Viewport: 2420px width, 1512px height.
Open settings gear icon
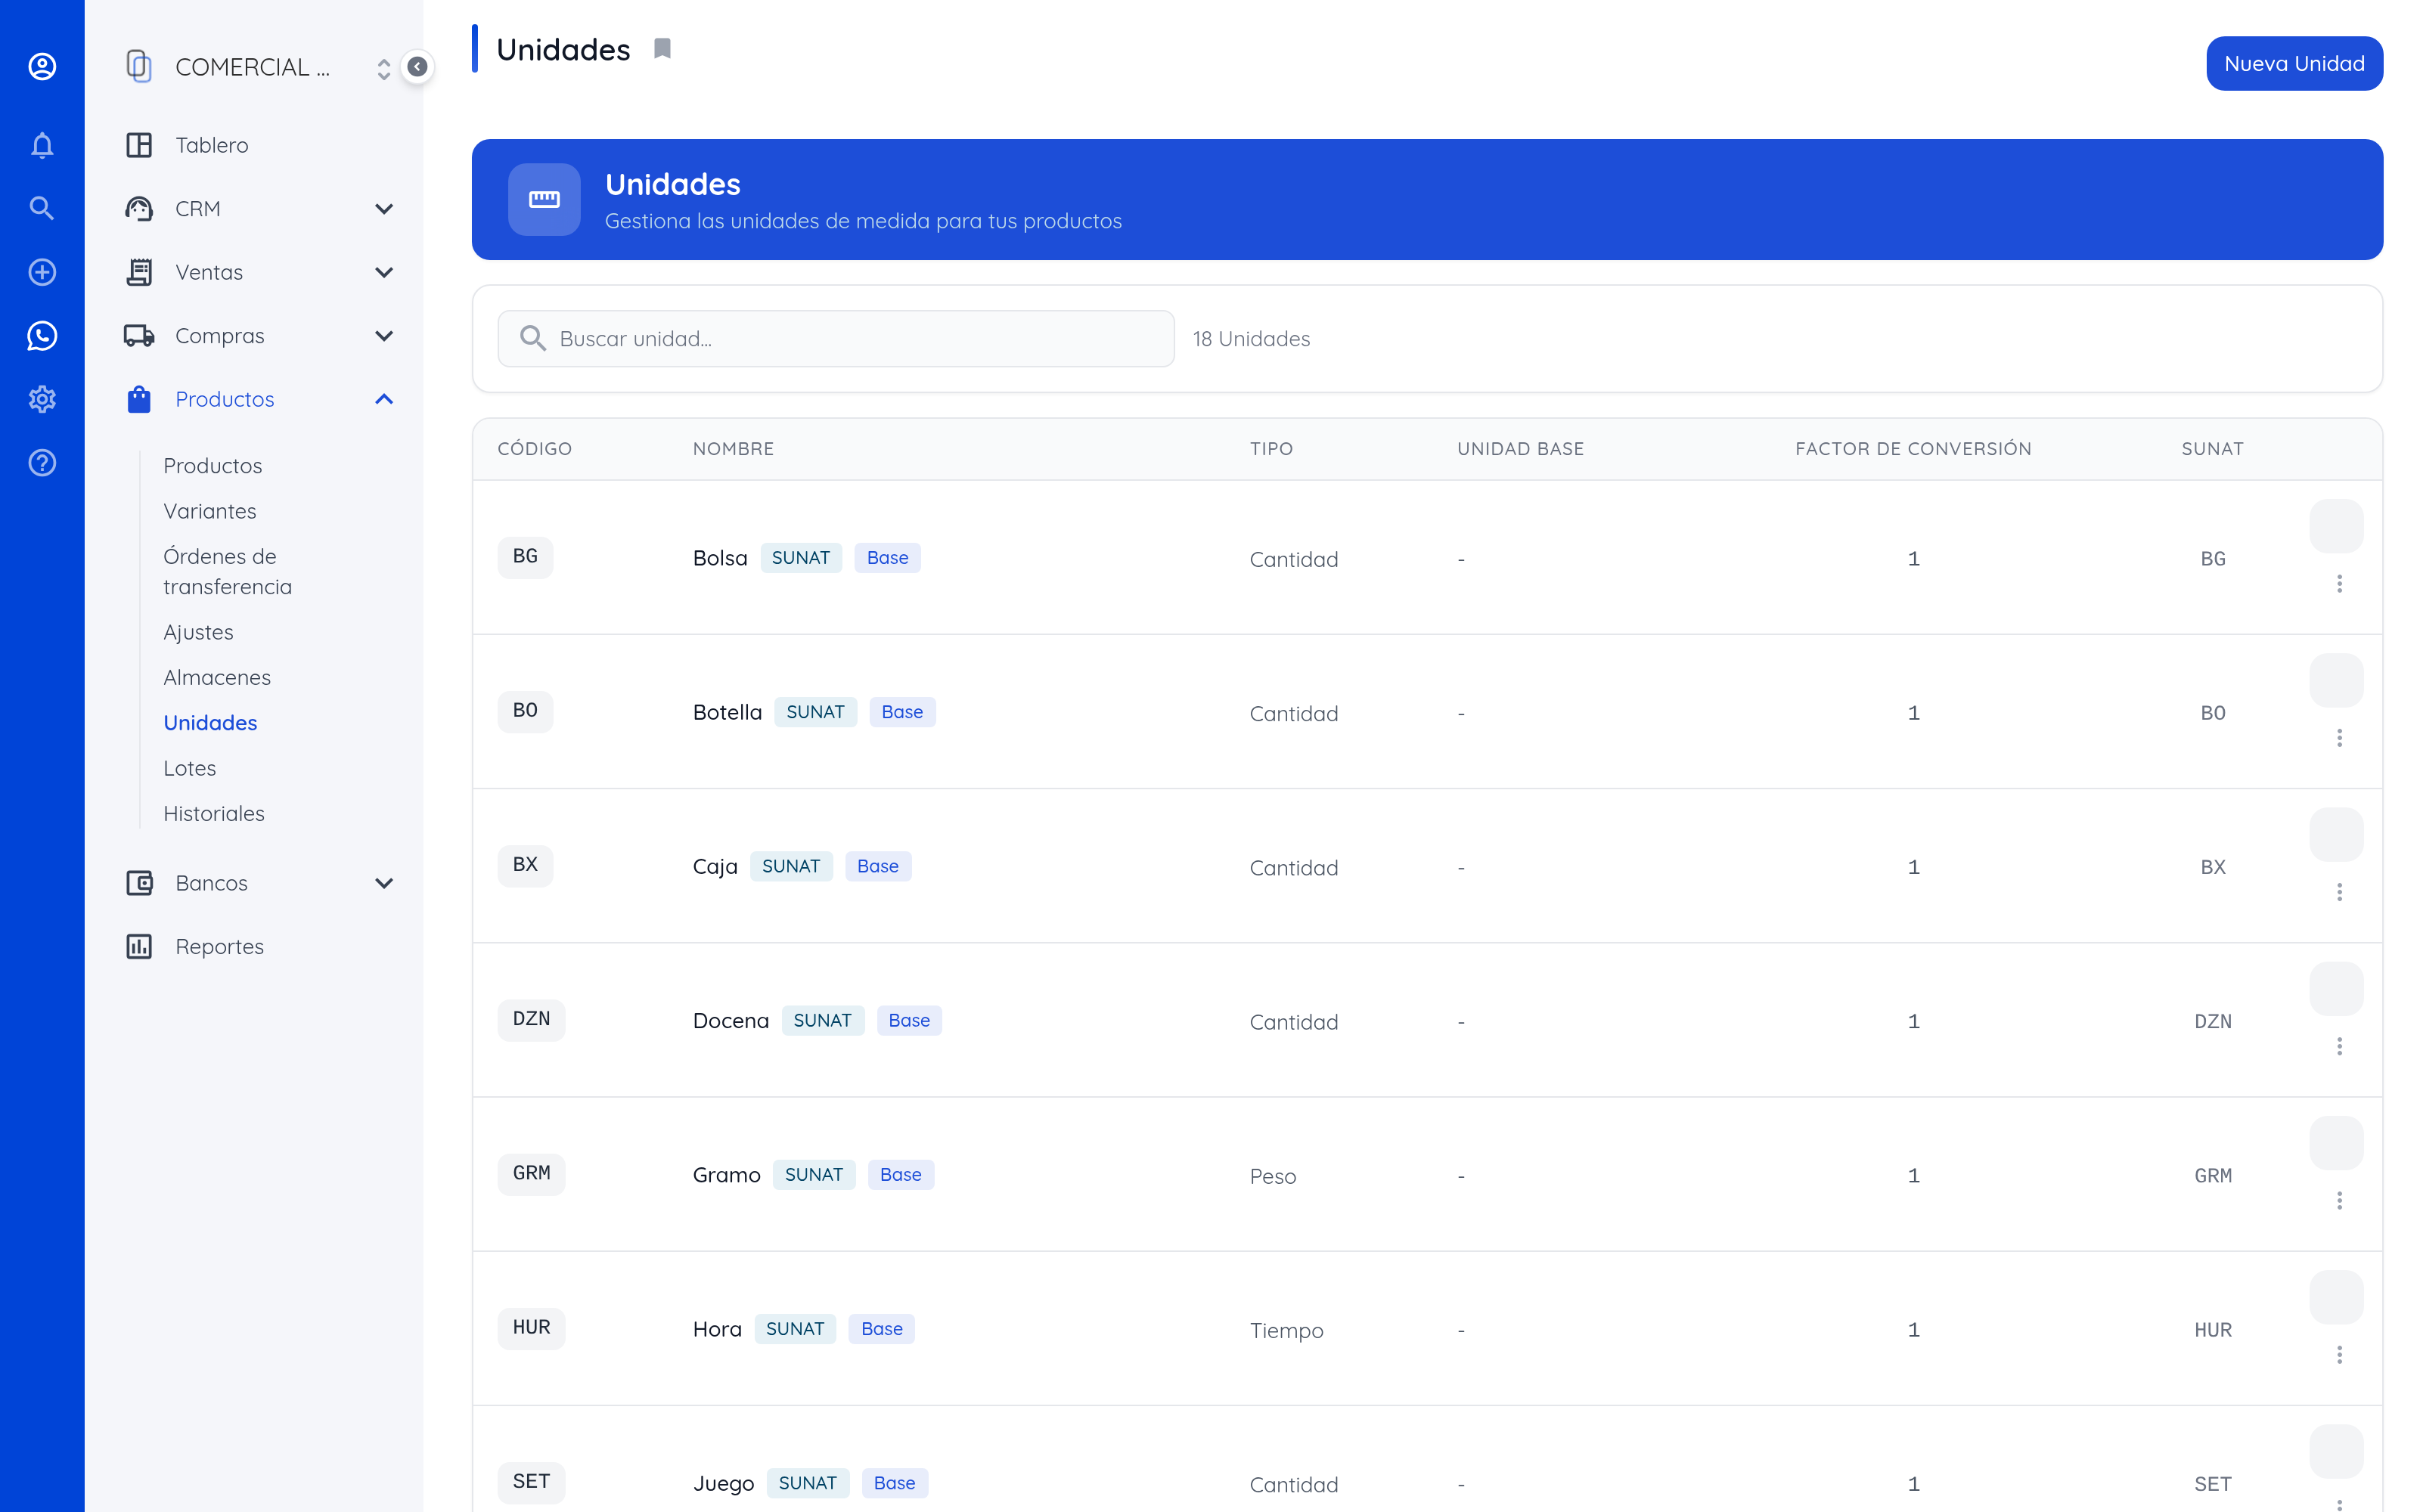coord(42,399)
